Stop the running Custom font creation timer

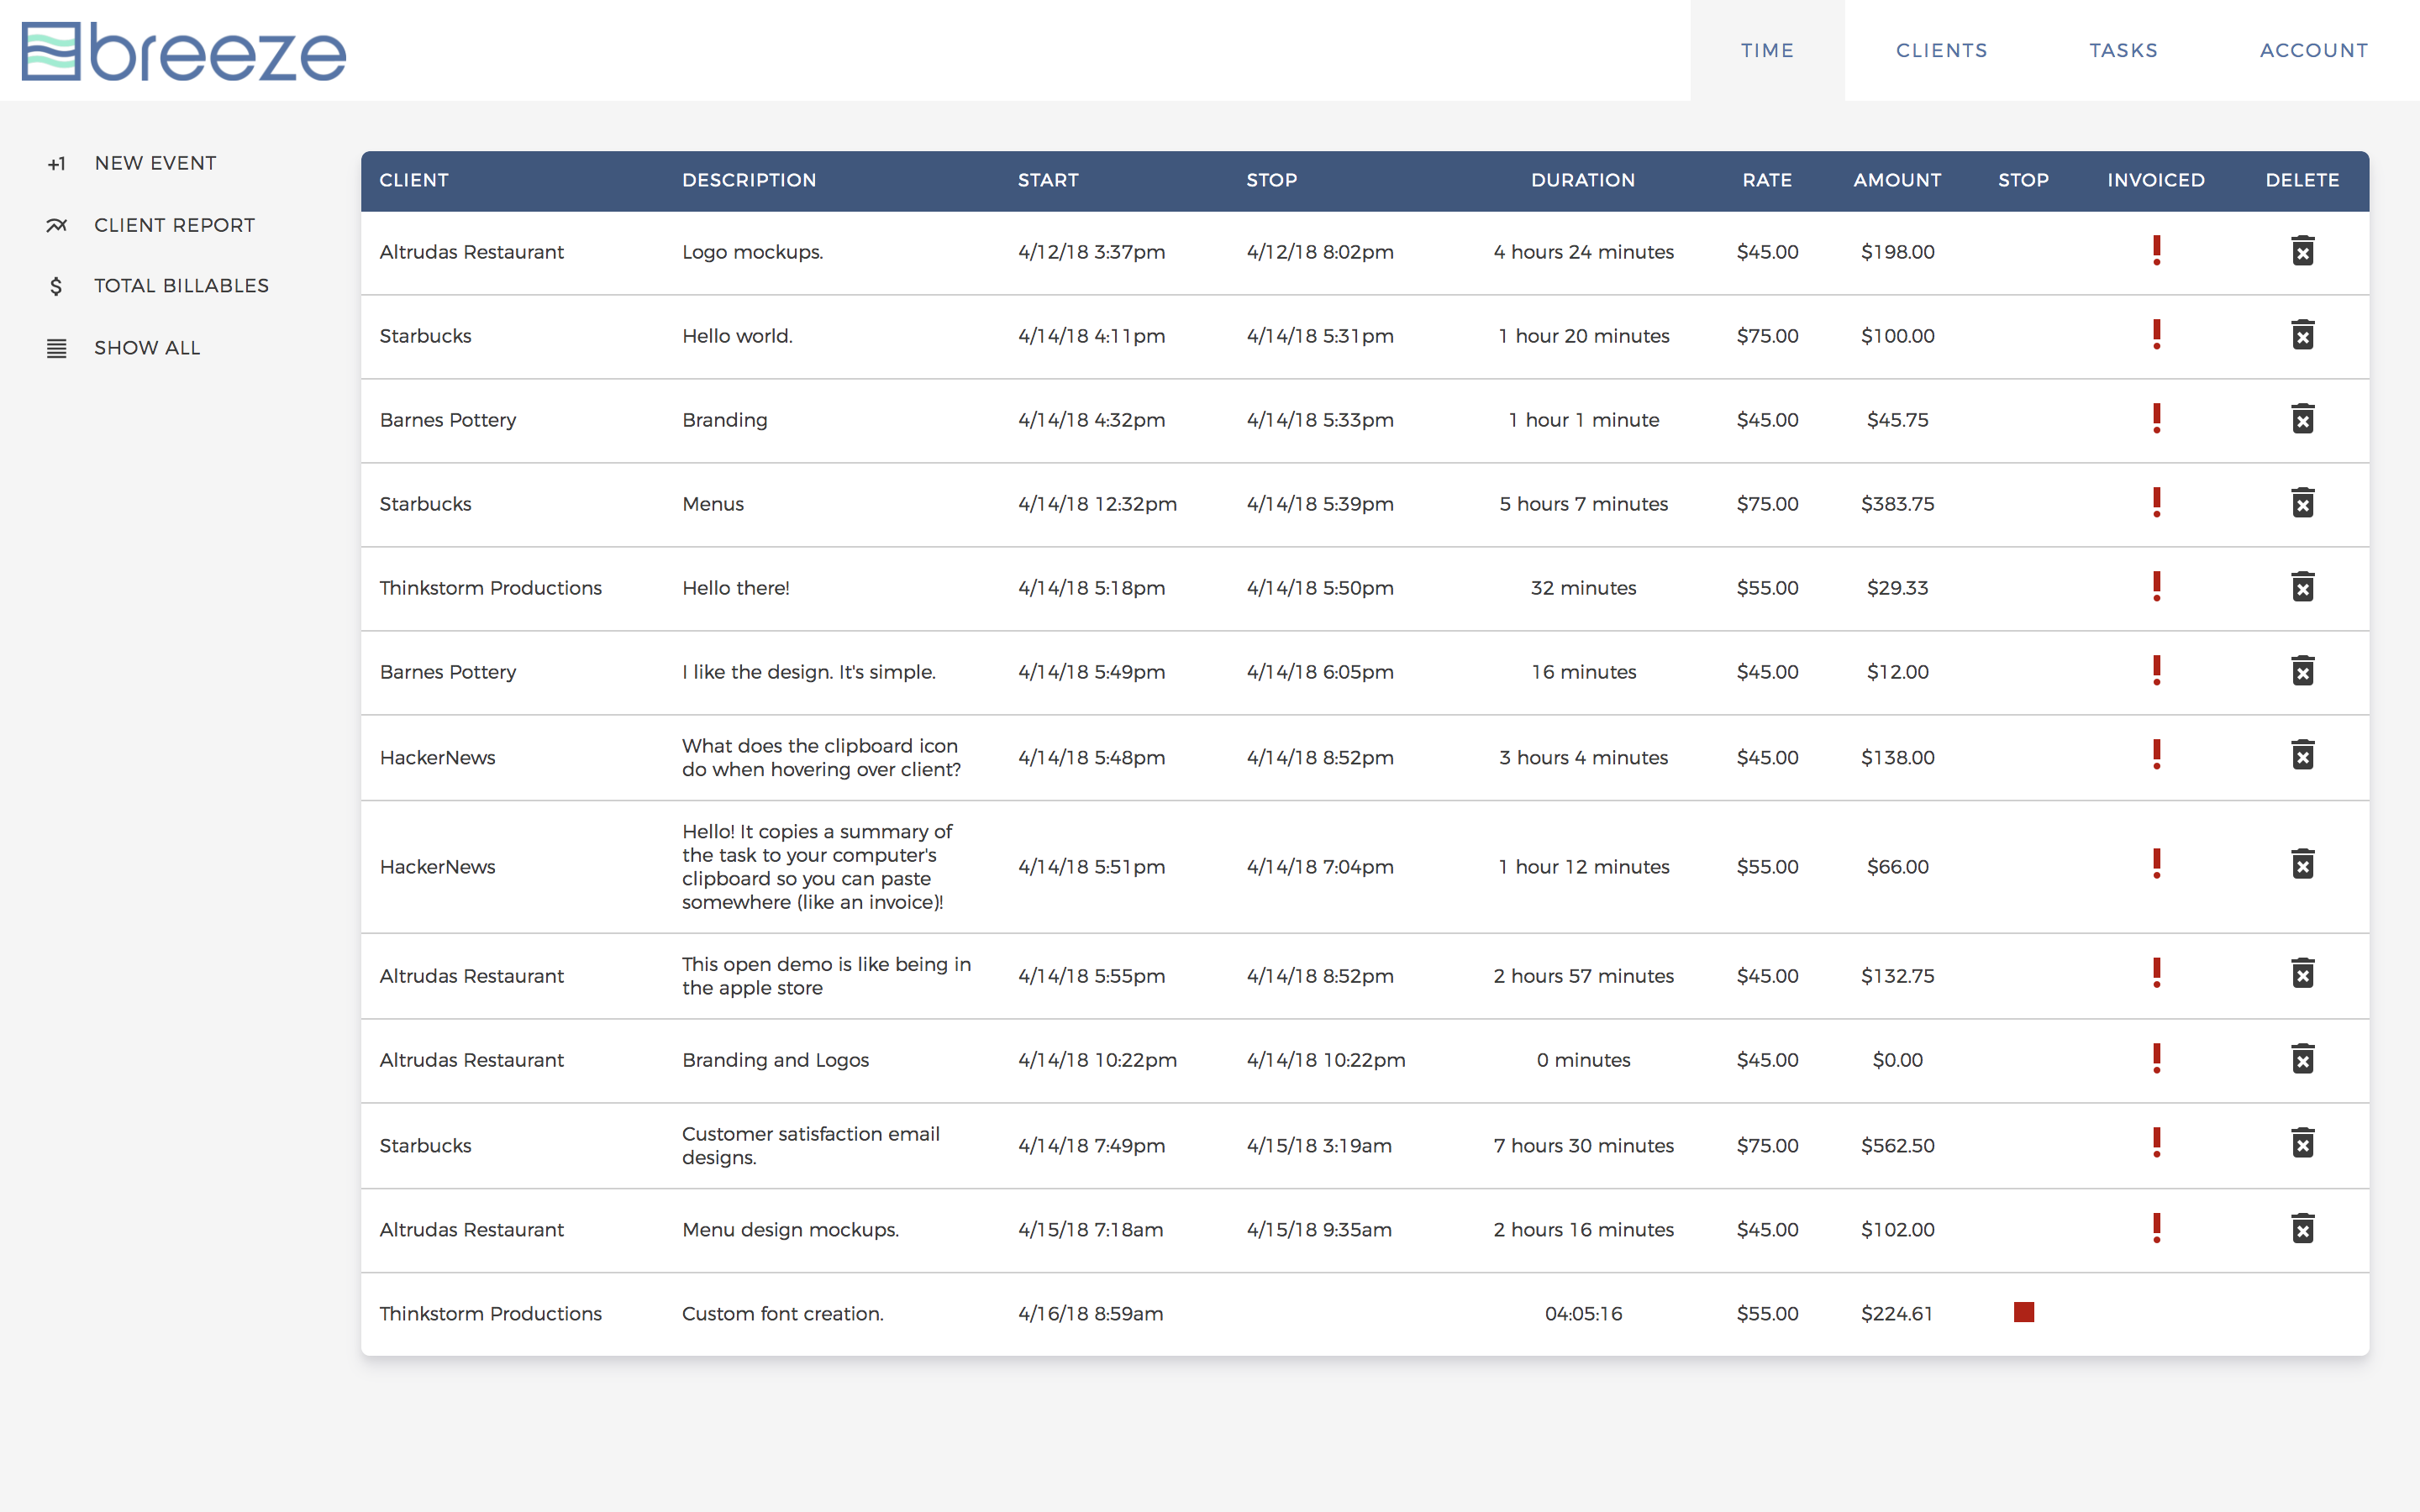click(2023, 1312)
